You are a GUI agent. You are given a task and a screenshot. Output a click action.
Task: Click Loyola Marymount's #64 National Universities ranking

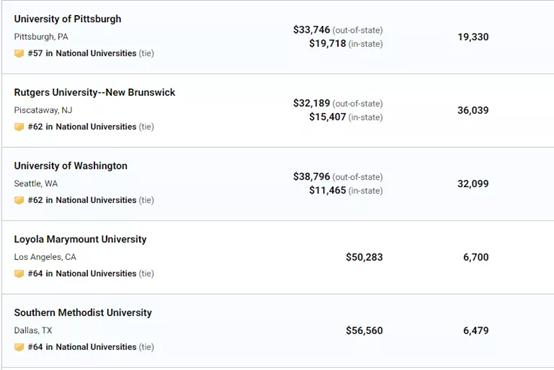click(82, 274)
